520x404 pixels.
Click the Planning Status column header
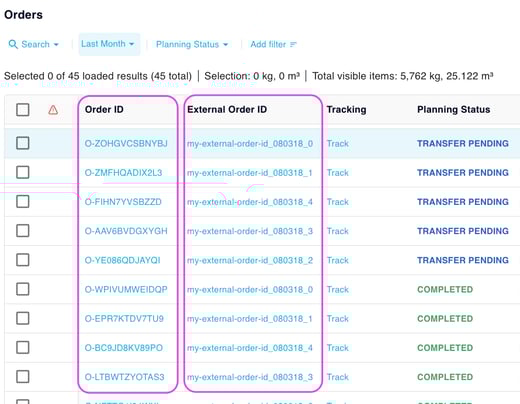tap(454, 109)
